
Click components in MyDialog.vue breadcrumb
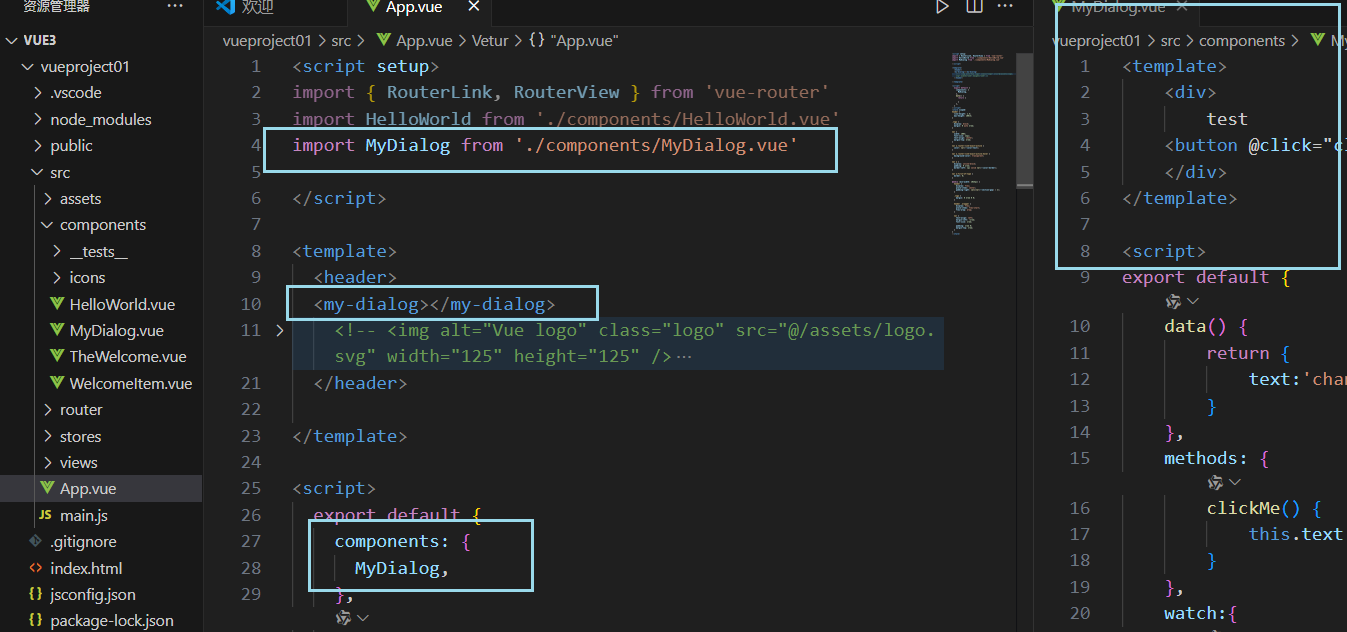click(x=1242, y=41)
